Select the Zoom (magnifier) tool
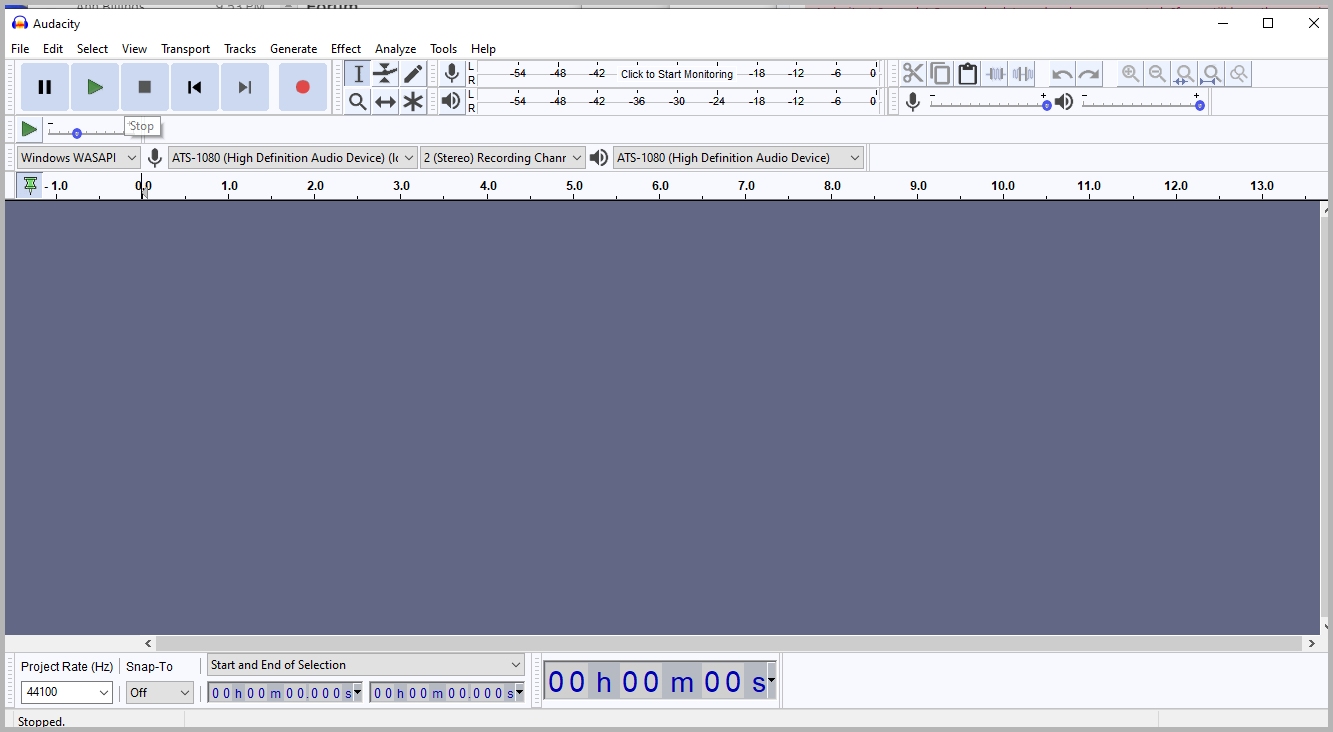1333x732 pixels. click(x=358, y=101)
